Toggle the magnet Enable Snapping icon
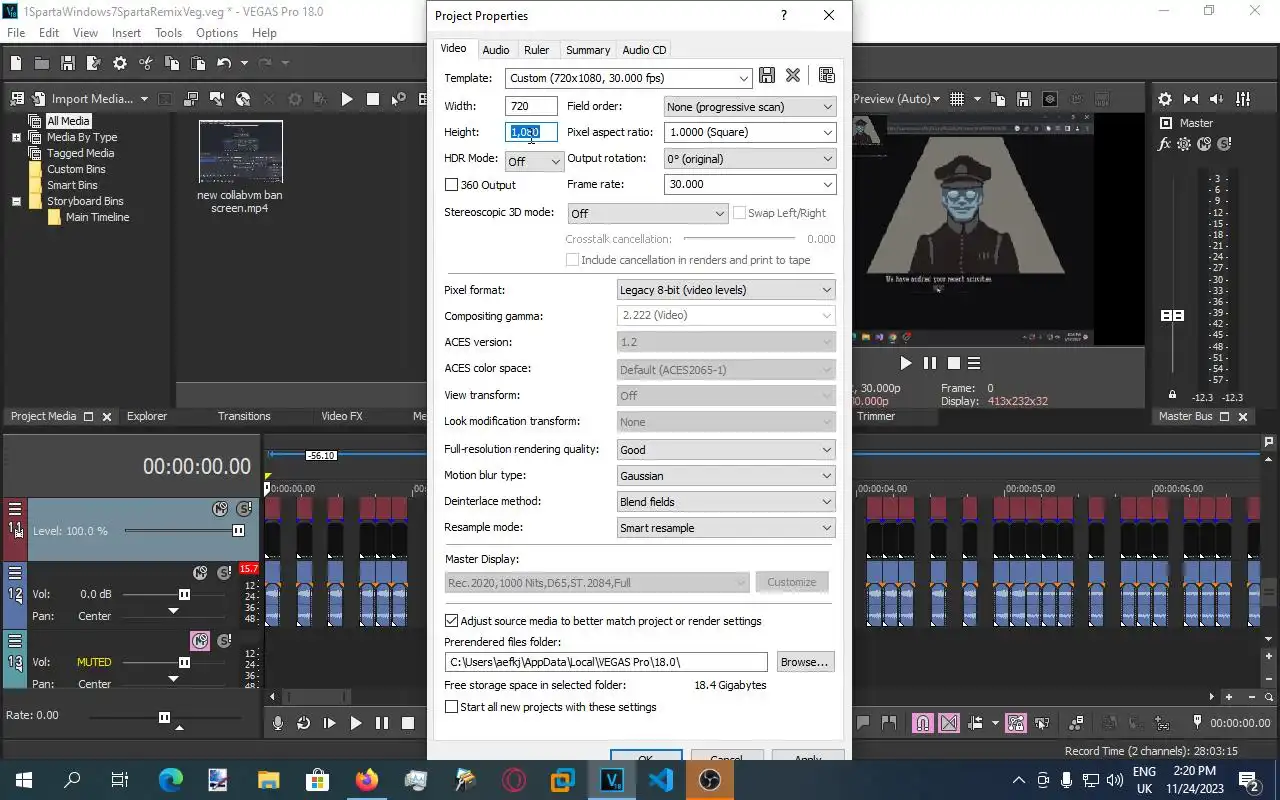Viewport: 1280px width, 800px height. pyautogui.click(x=923, y=723)
